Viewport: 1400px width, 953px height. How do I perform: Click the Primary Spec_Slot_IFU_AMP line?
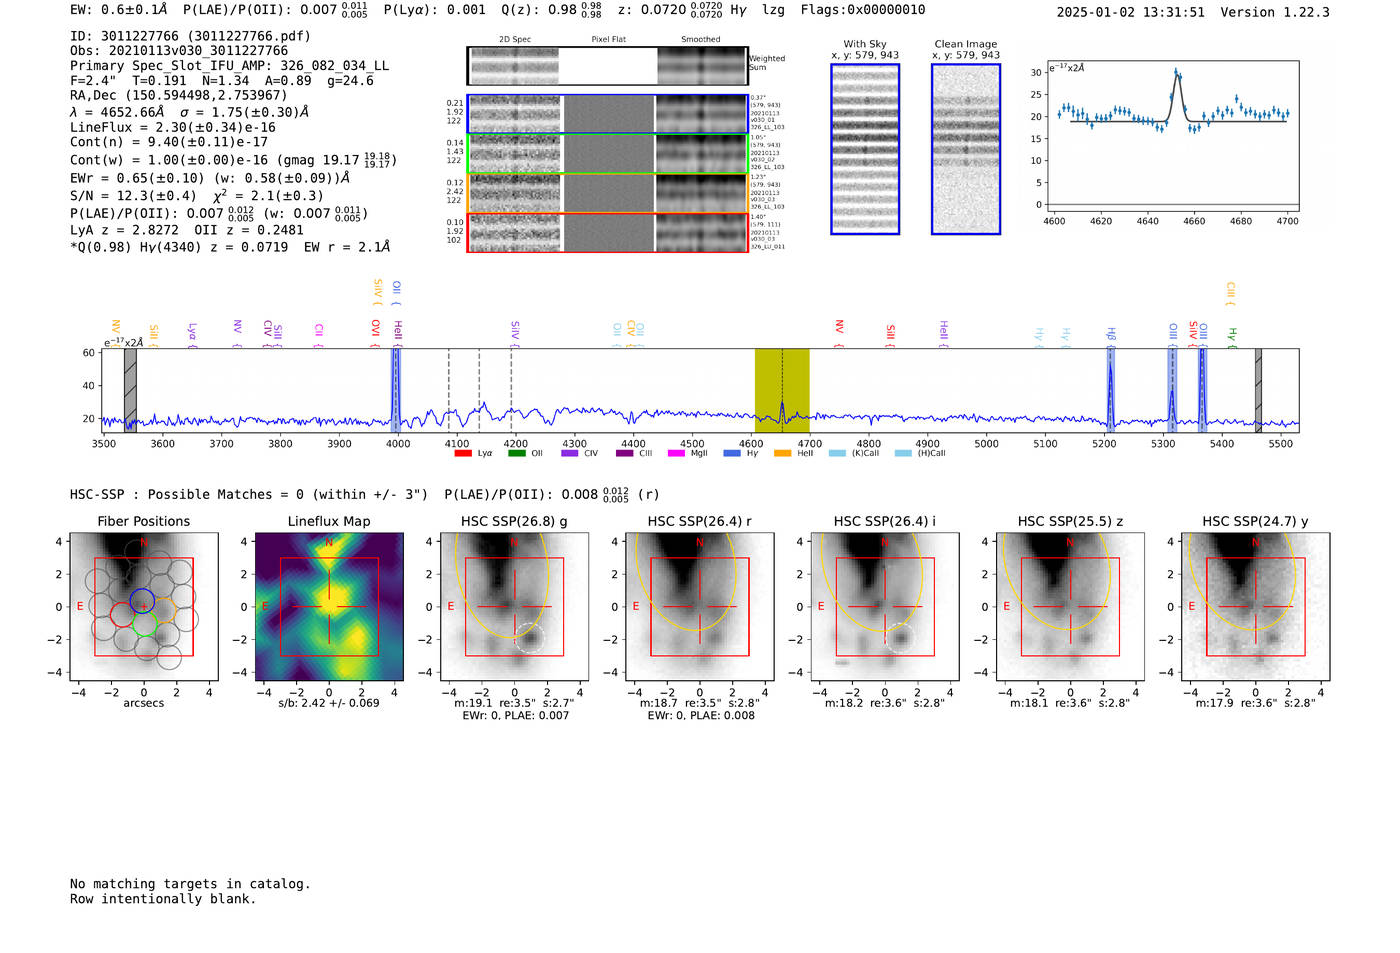pos(230,66)
